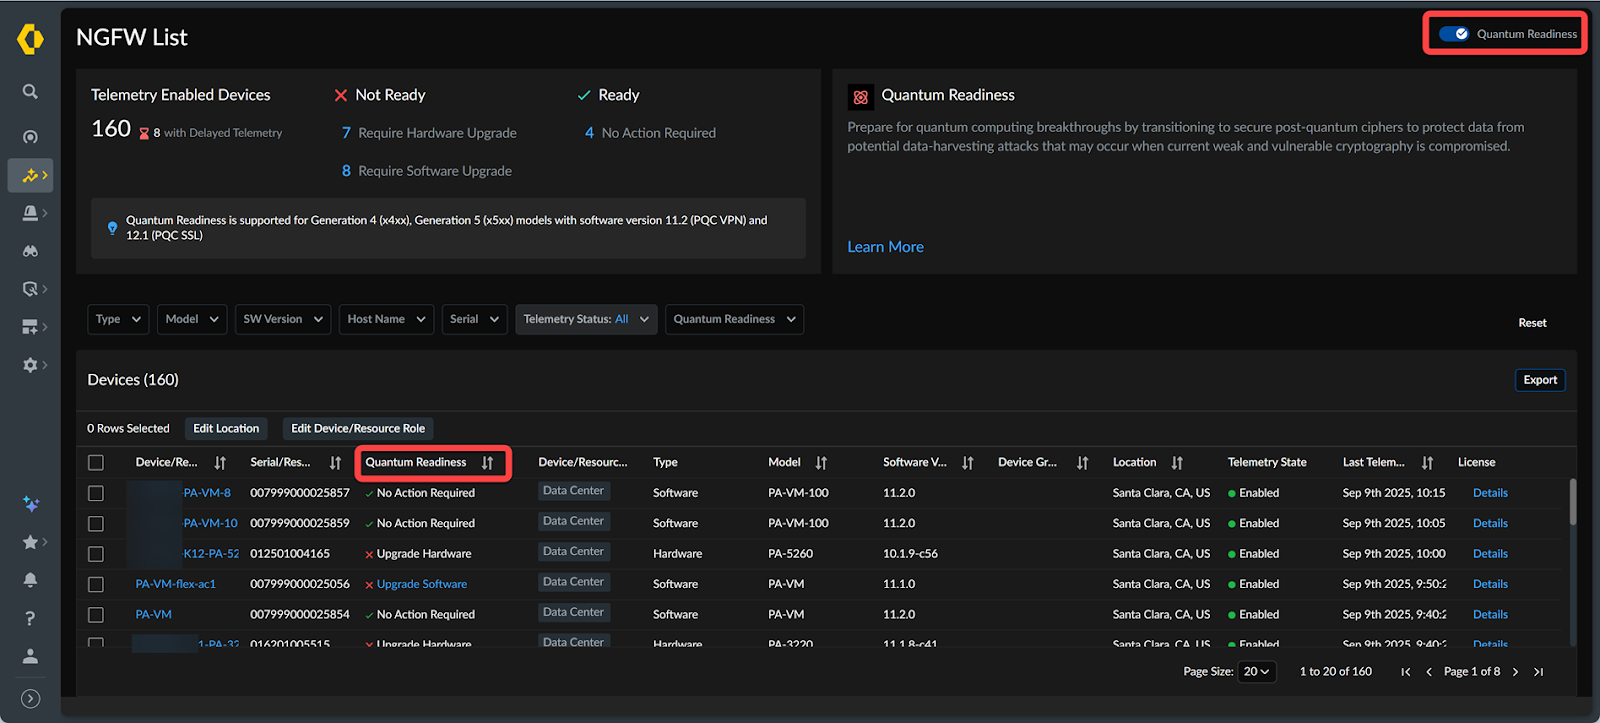Image resolution: width=1600 pixels, height=723 pixels.
Task: Click the device table vertical scrollbar
Action: pyautogui.click(x=1572, y=502)
